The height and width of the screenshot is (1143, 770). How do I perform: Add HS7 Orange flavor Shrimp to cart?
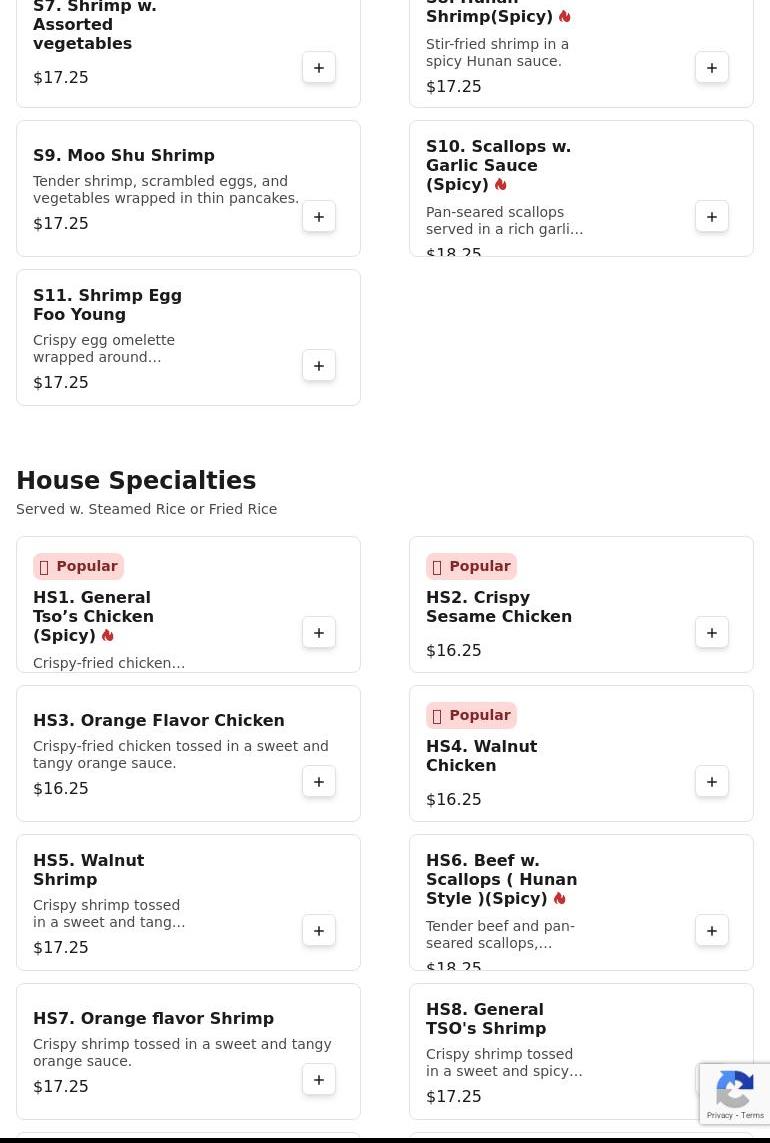tap(319, 1080)
